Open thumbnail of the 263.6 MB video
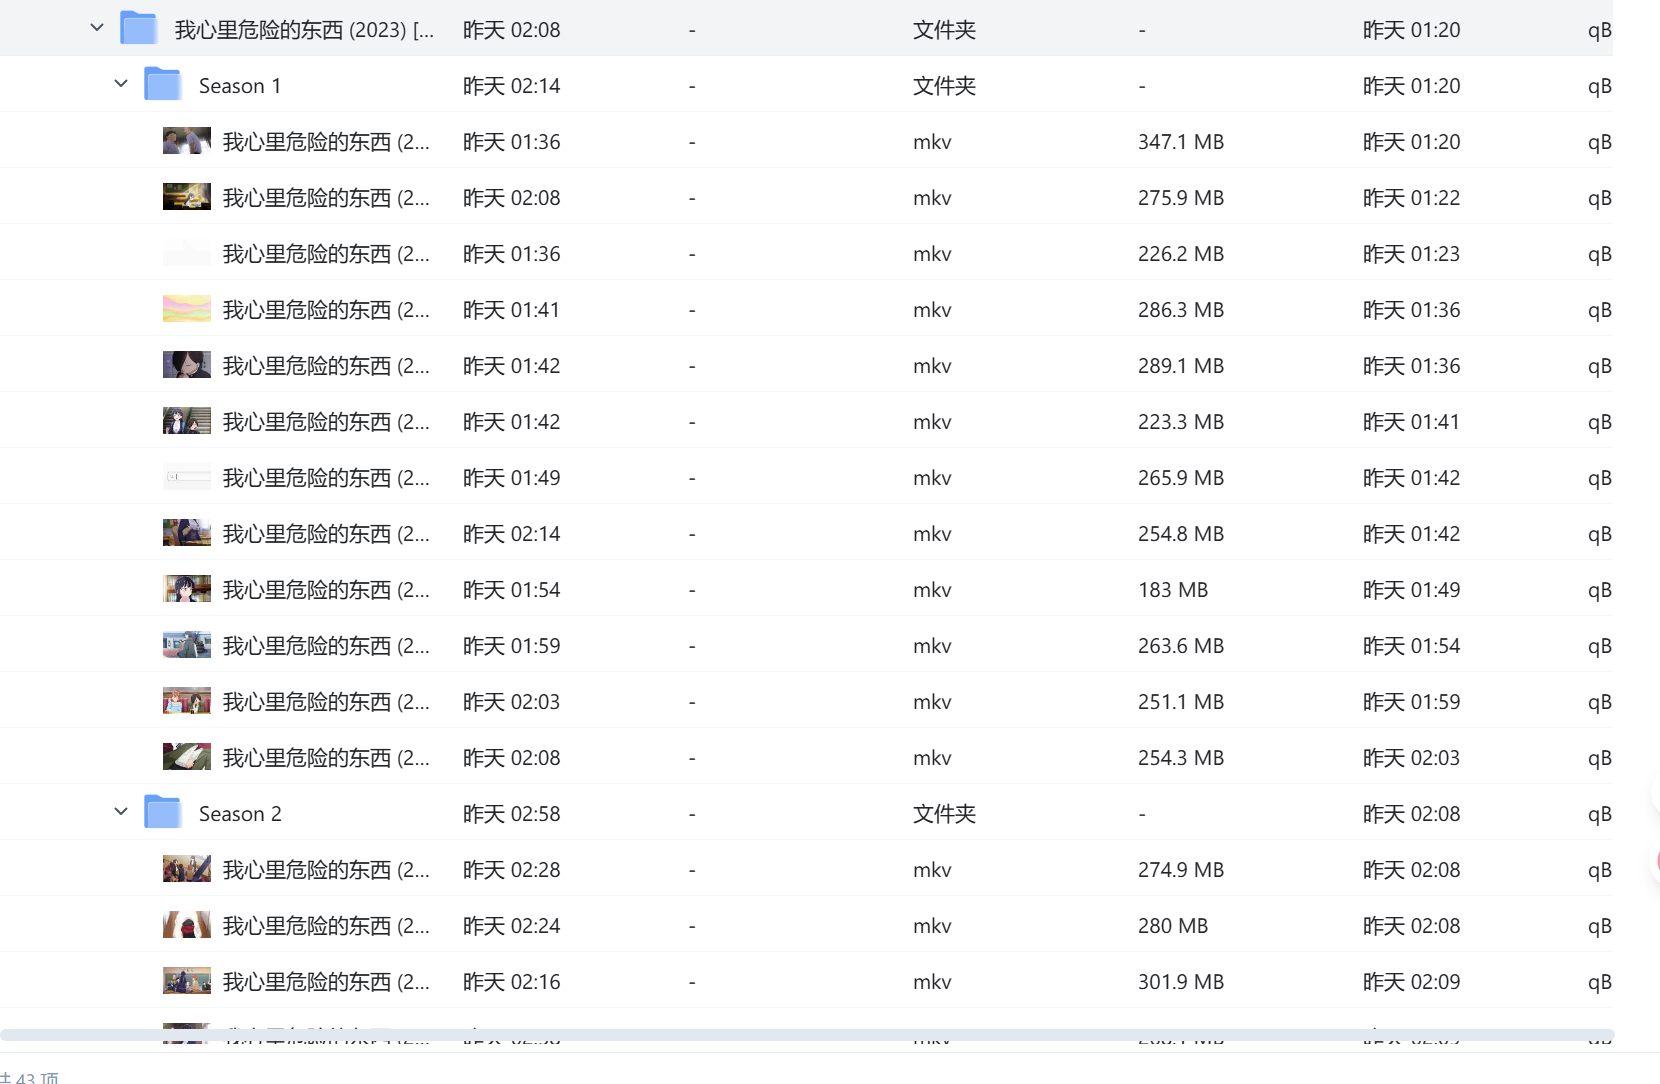 point(187,645)
